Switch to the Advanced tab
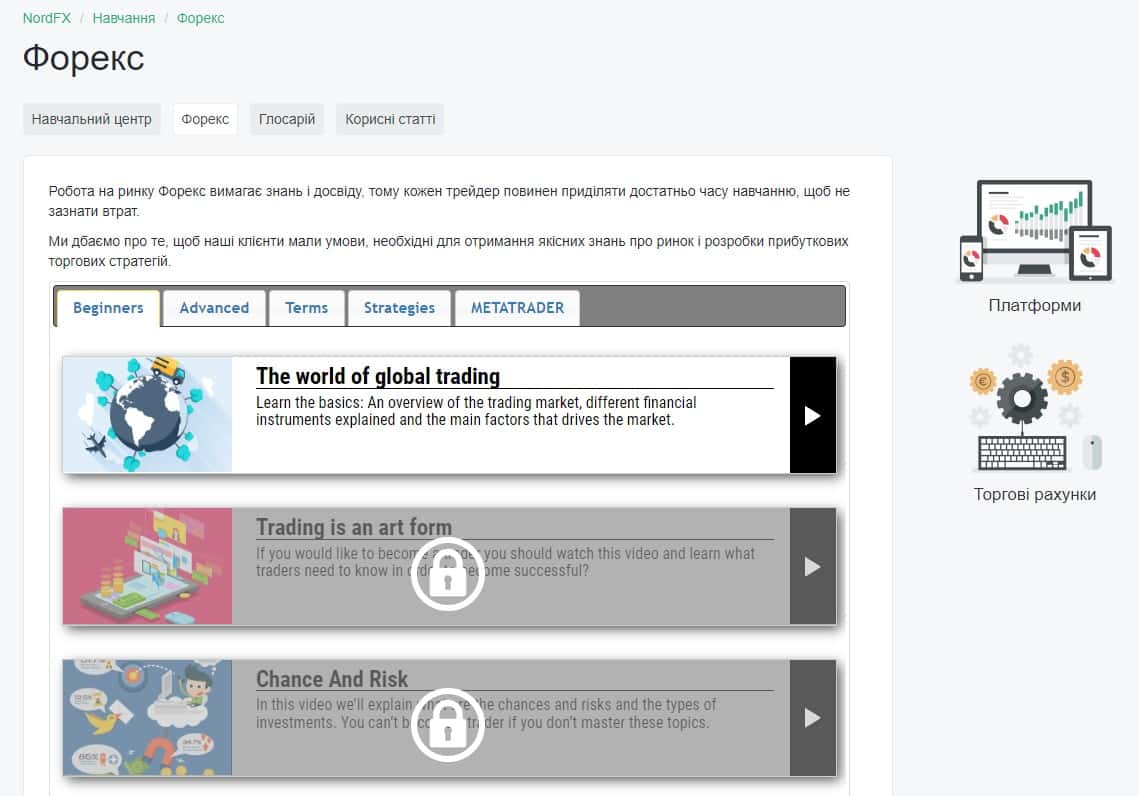Image resolution: width=1139 pixels, height=796 pixels. click(x=214, y=308)
